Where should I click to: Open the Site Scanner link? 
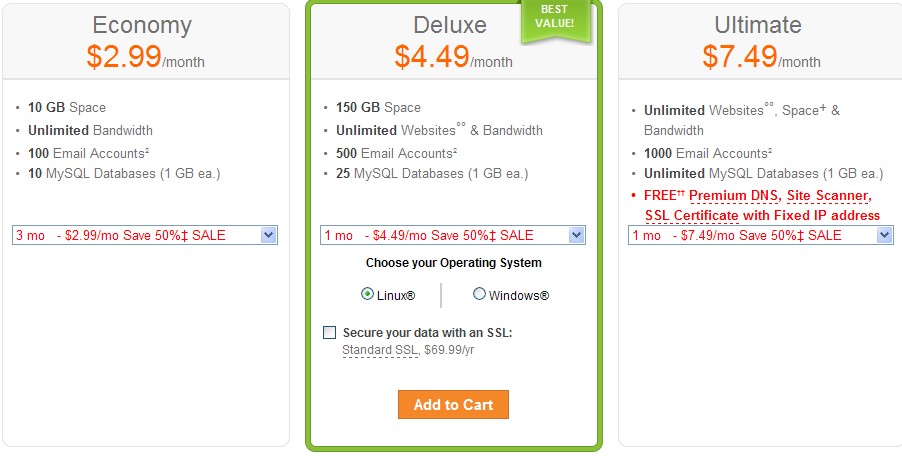tap(830, 194)
